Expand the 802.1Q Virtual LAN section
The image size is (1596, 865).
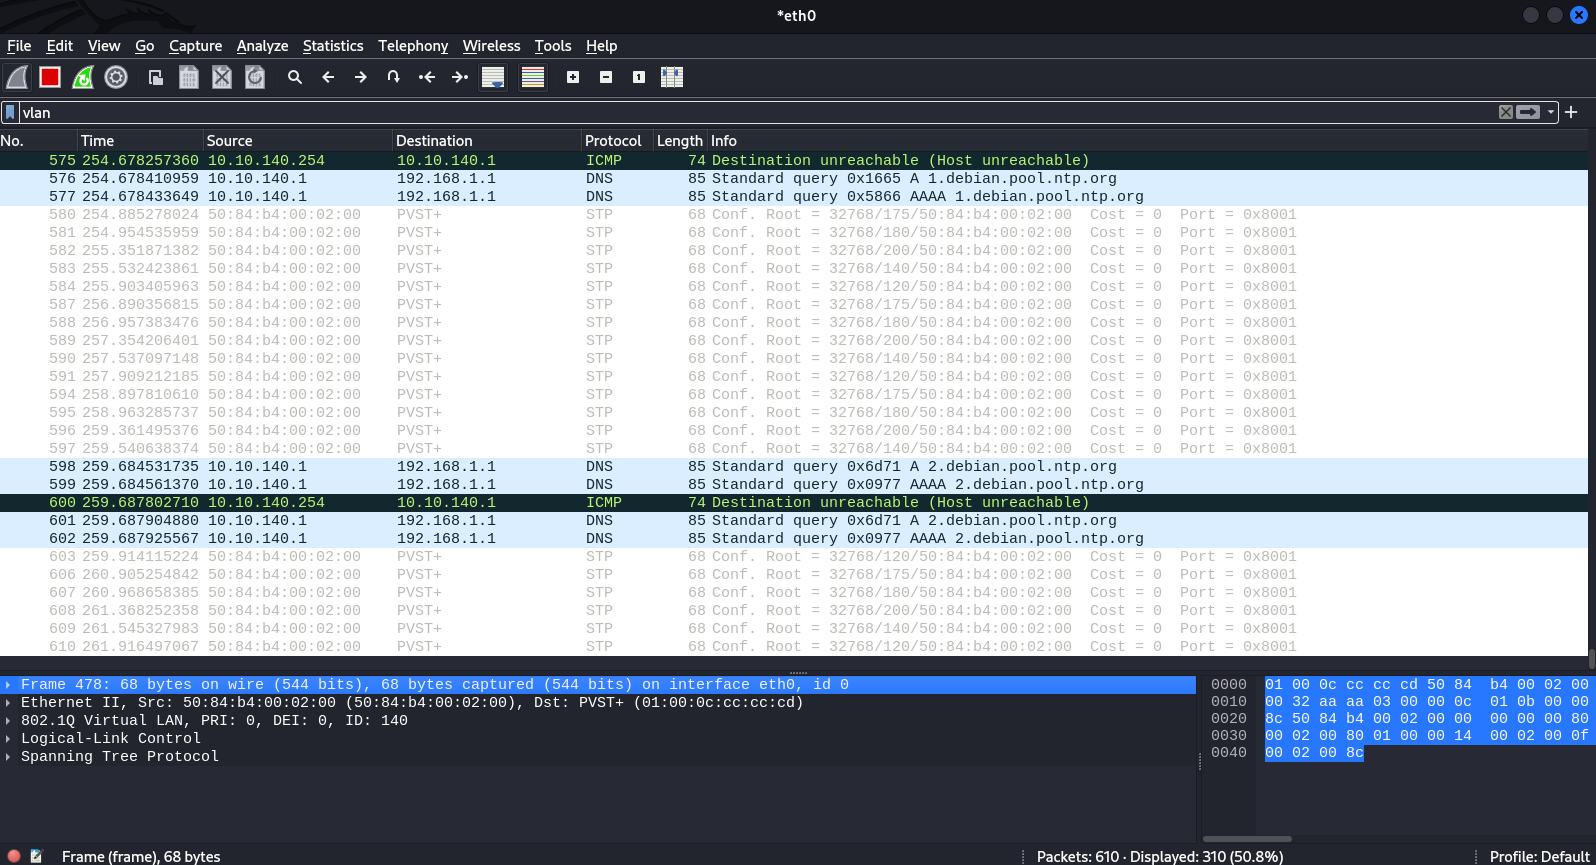(x=8, y=721)
